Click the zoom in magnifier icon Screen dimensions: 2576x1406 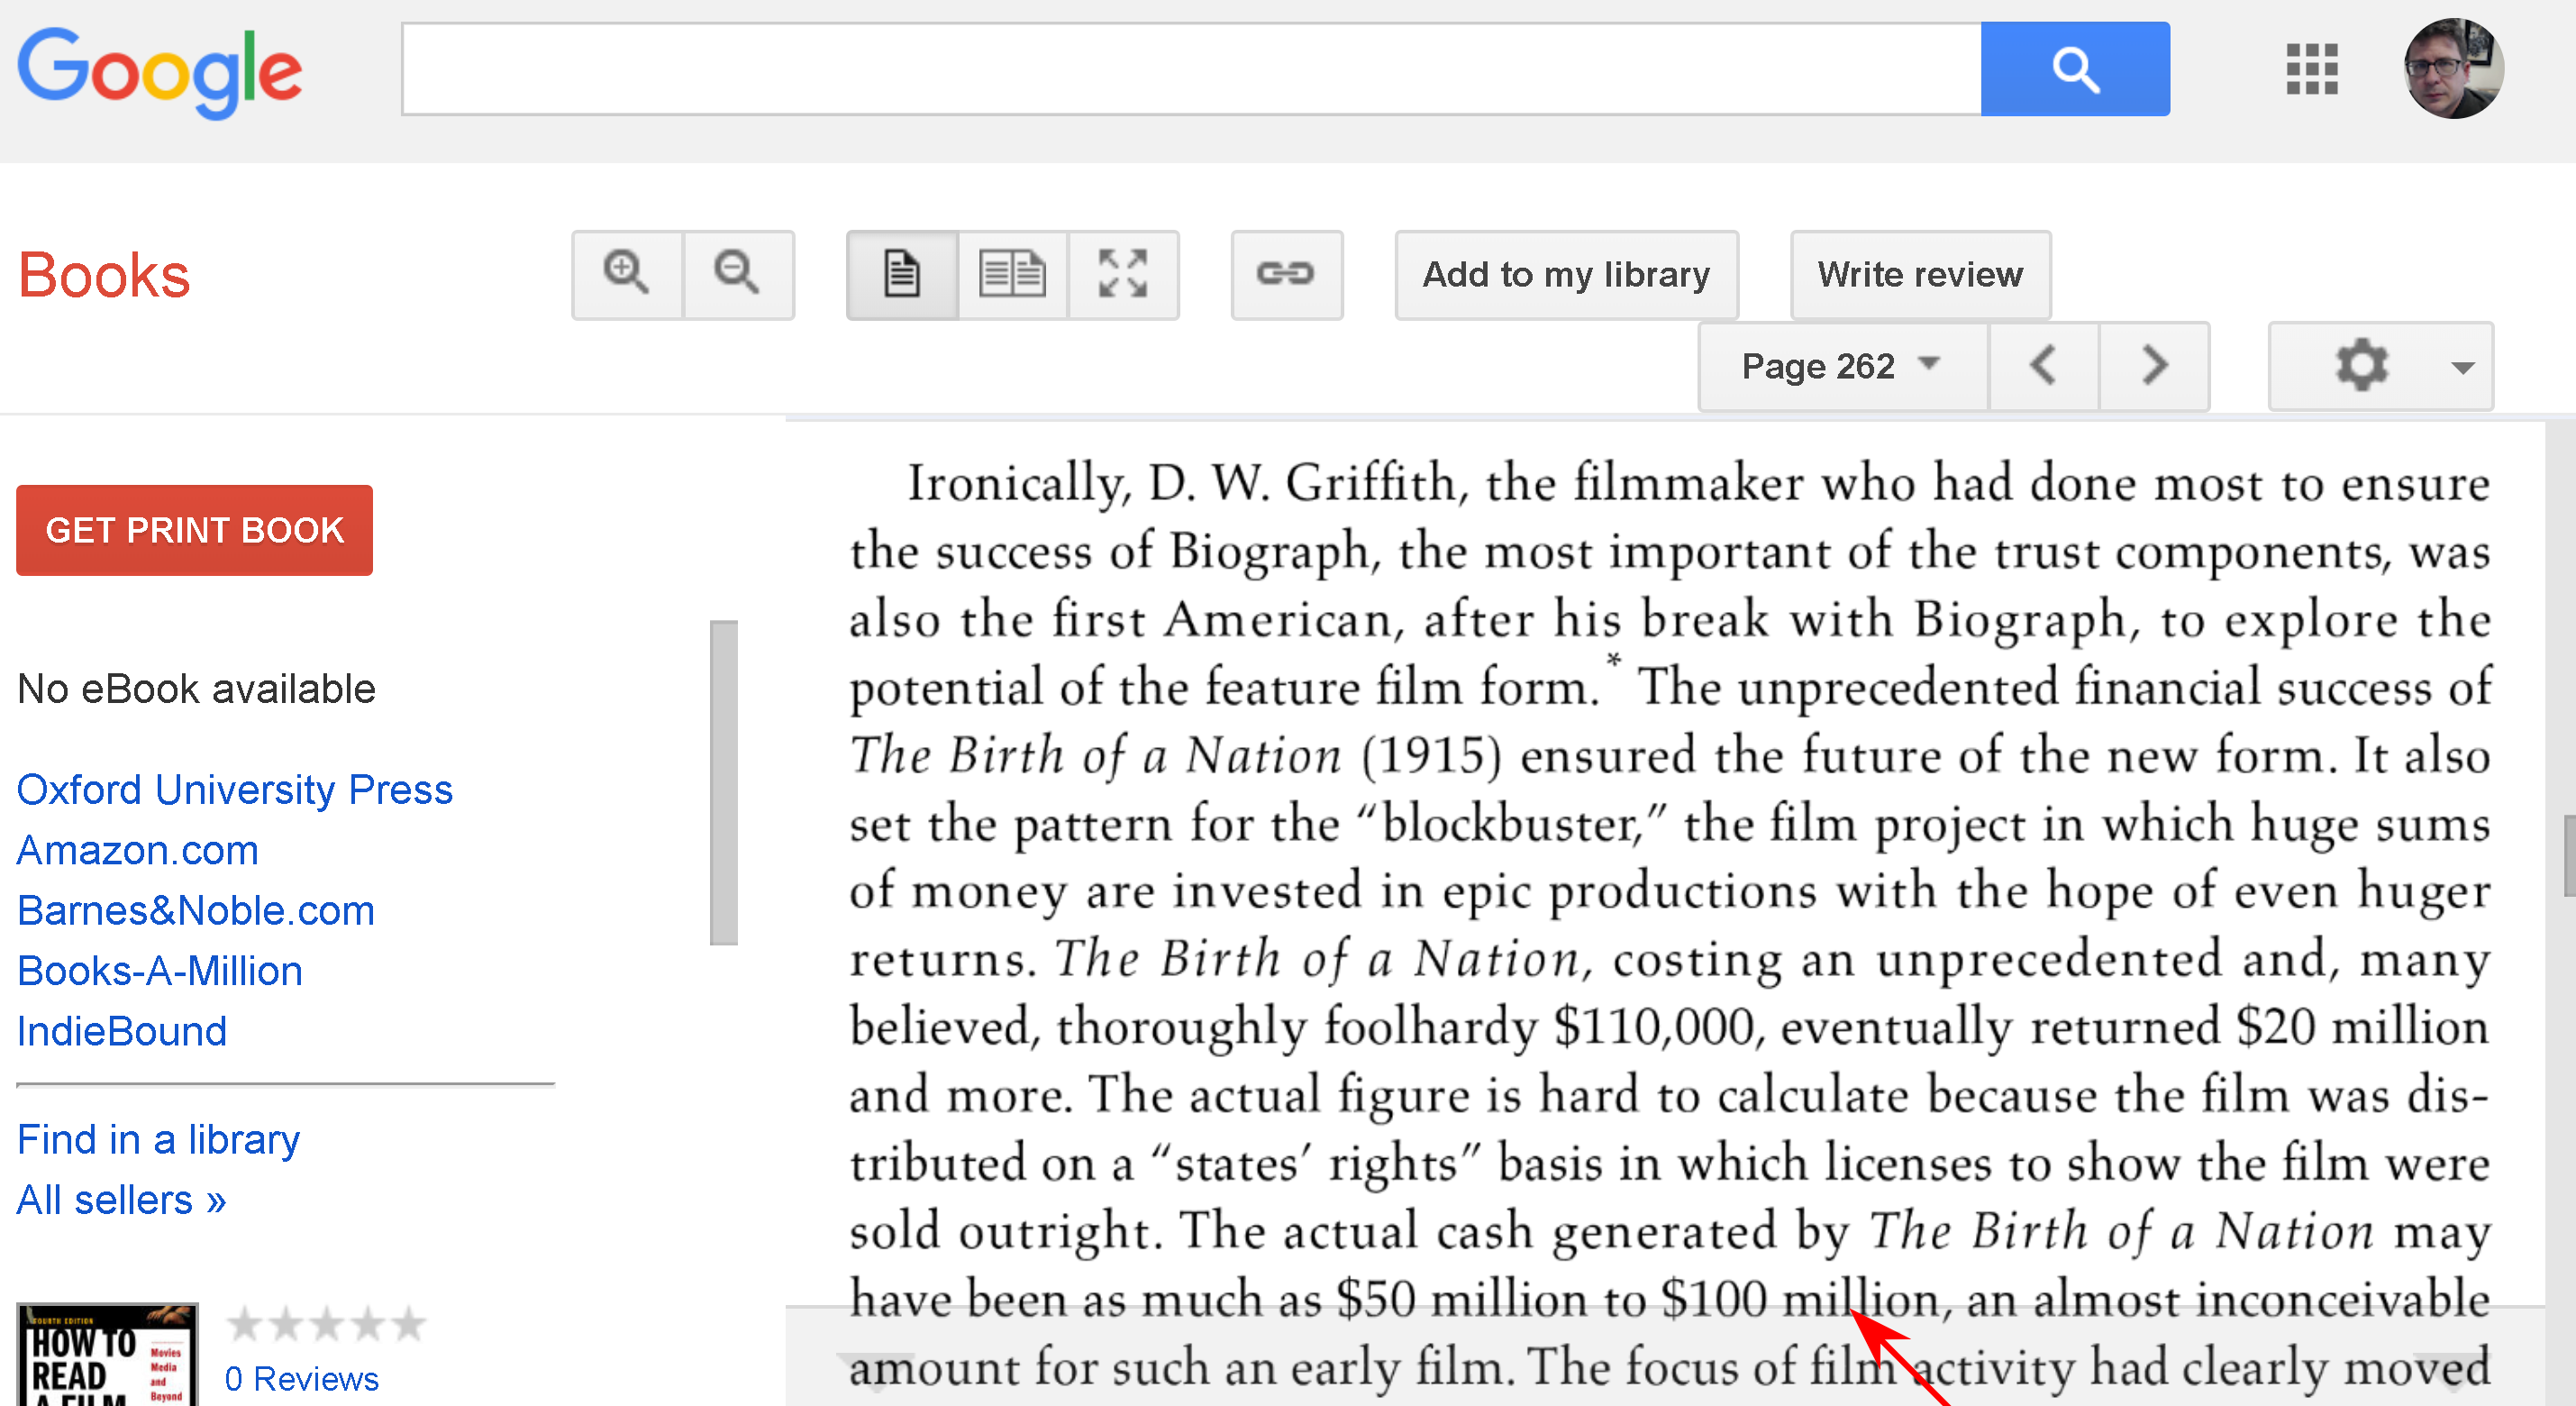(x=627, y=274)
